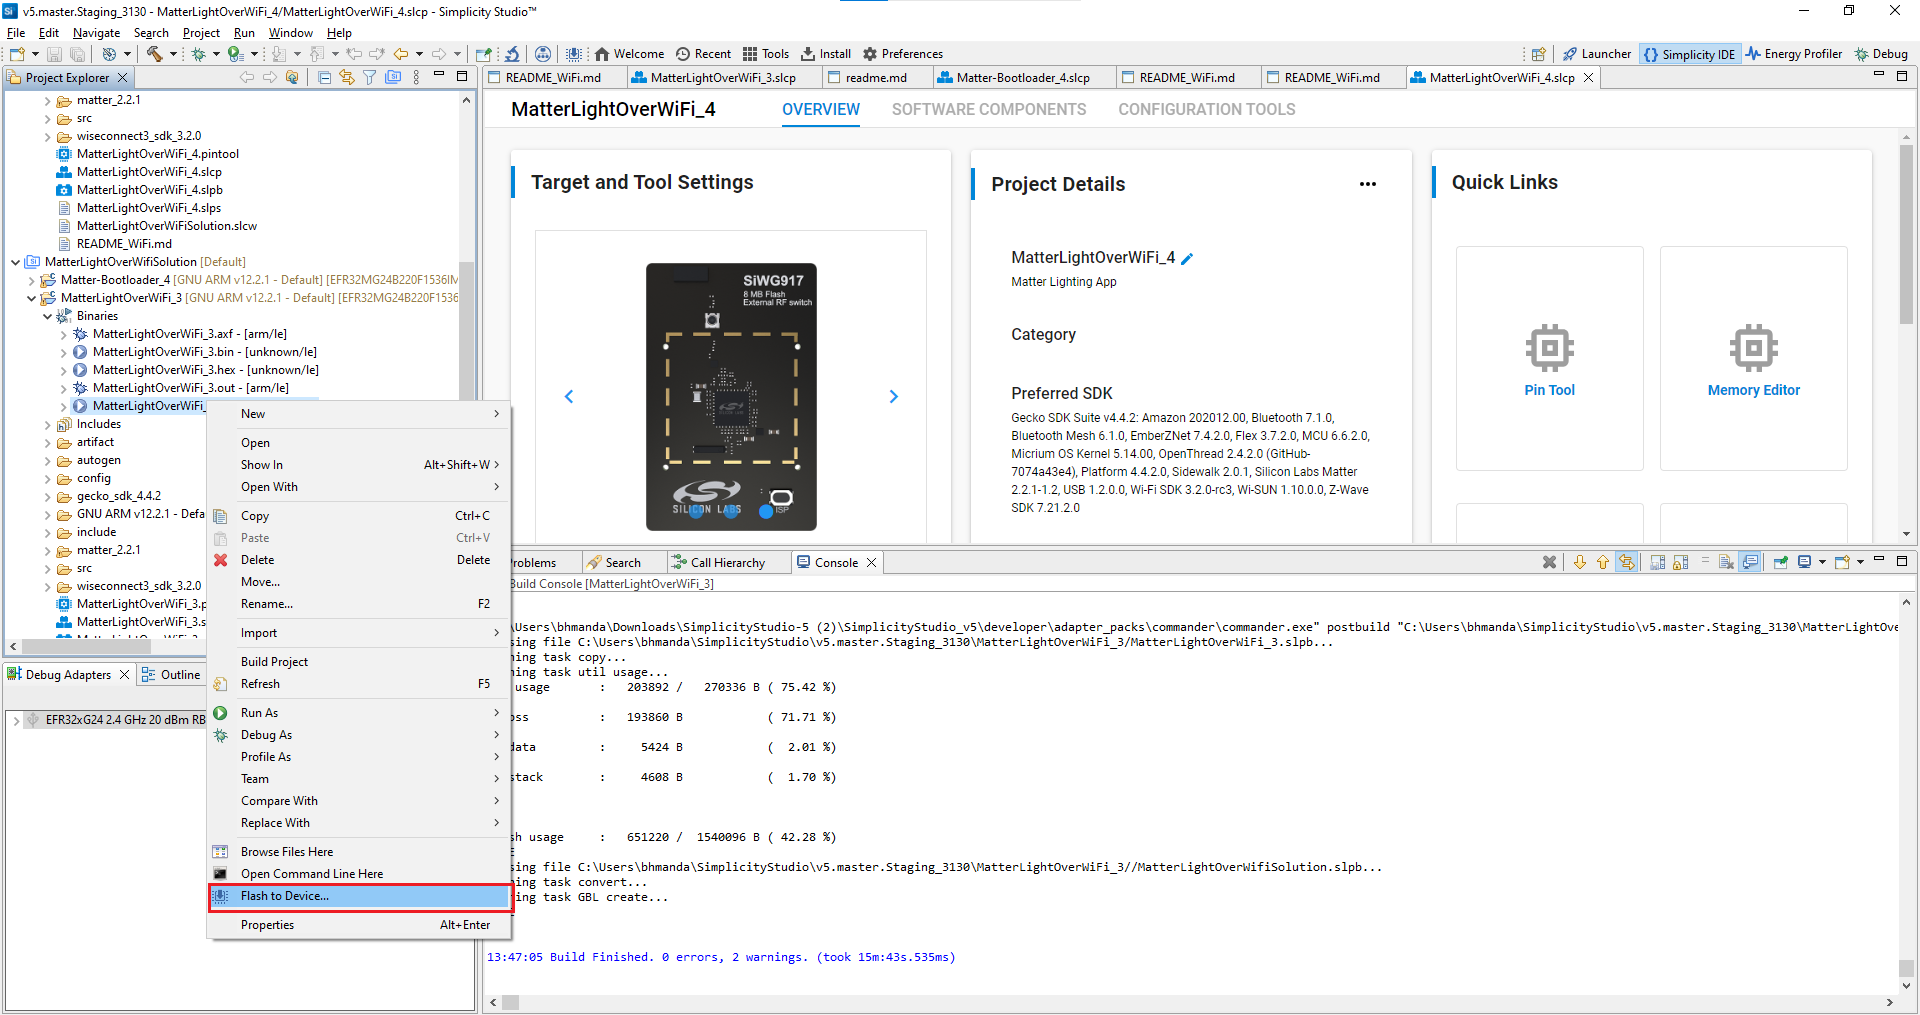
Task: Show next board image with right arrow
Action: pyautogui.click(x=894, y=397)
